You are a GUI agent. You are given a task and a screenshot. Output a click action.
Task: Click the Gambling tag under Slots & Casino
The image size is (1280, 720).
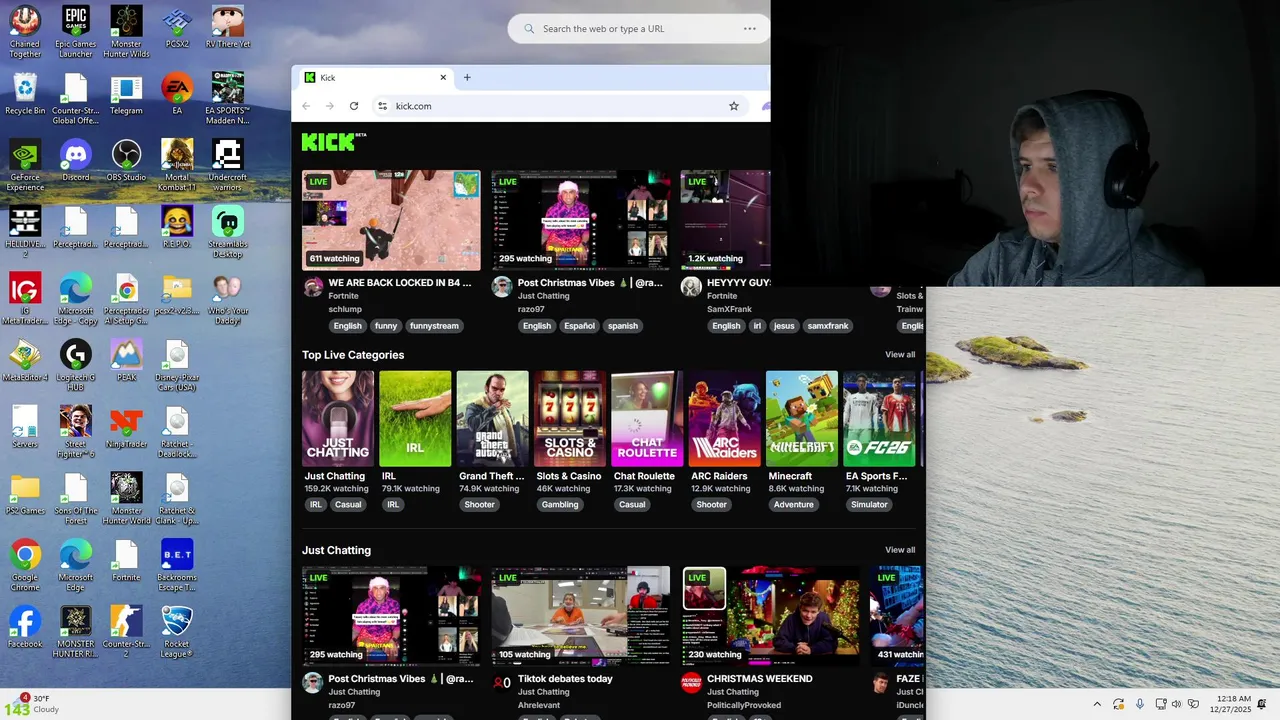[560, 505]
